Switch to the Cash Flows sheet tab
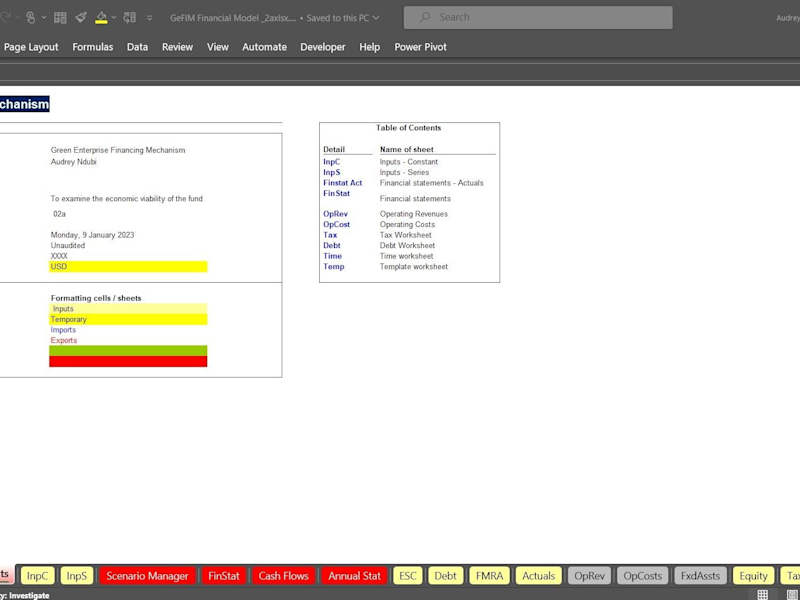 click(283, 576)
